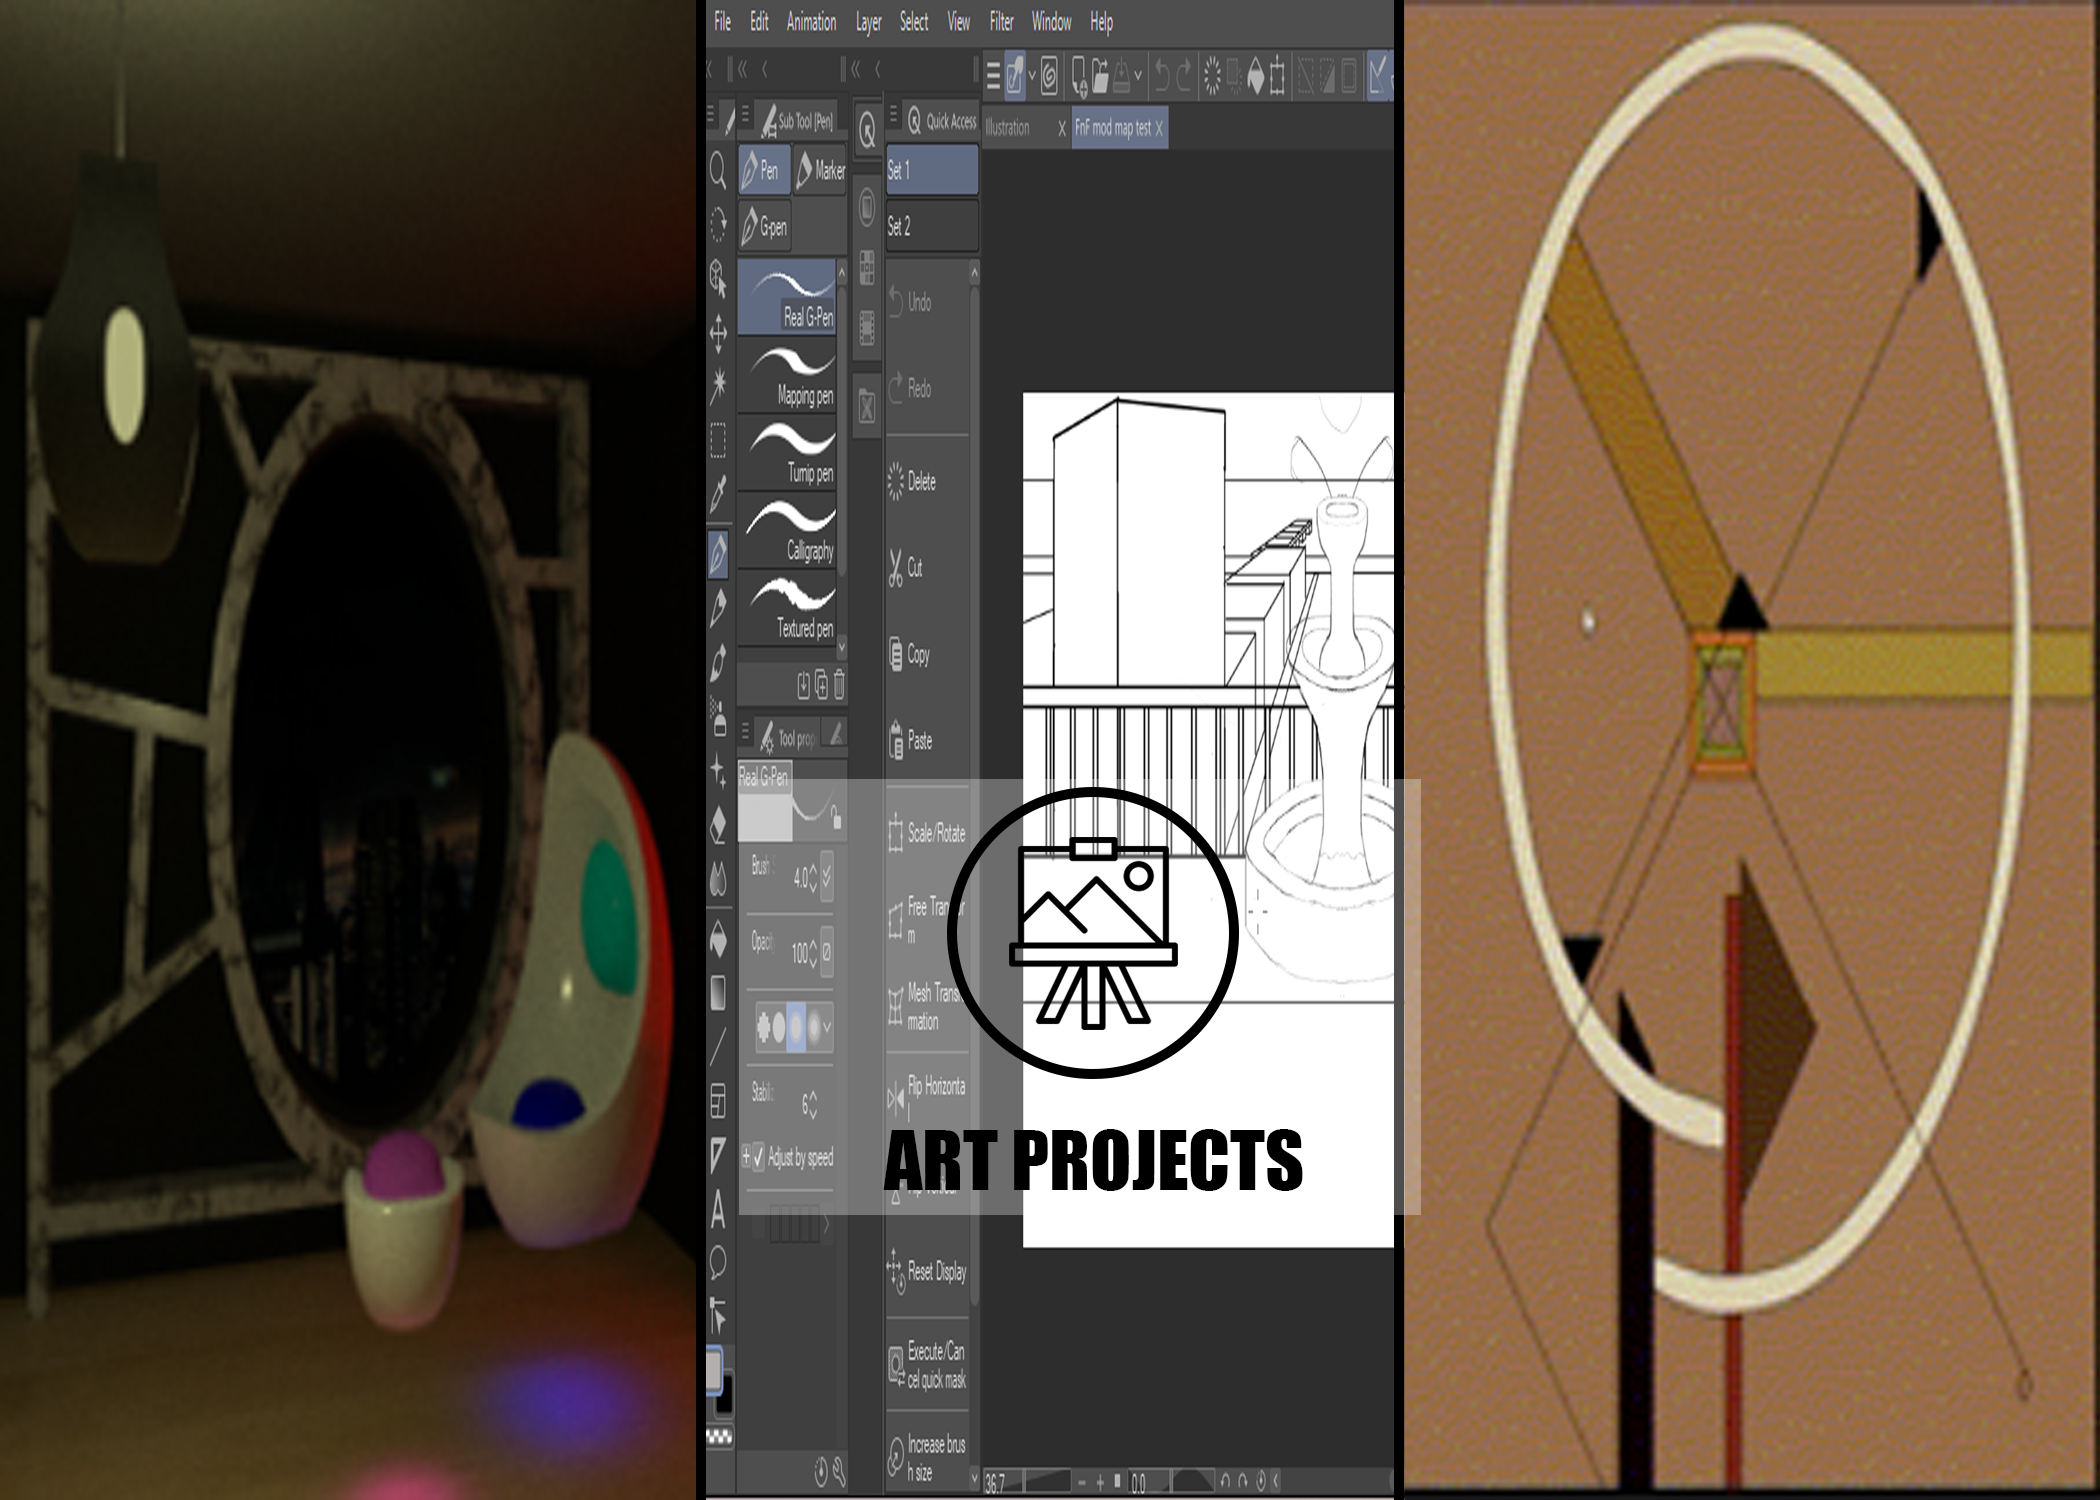
Task: Delete sub tool with trash icon
Action: pos(839,684)
